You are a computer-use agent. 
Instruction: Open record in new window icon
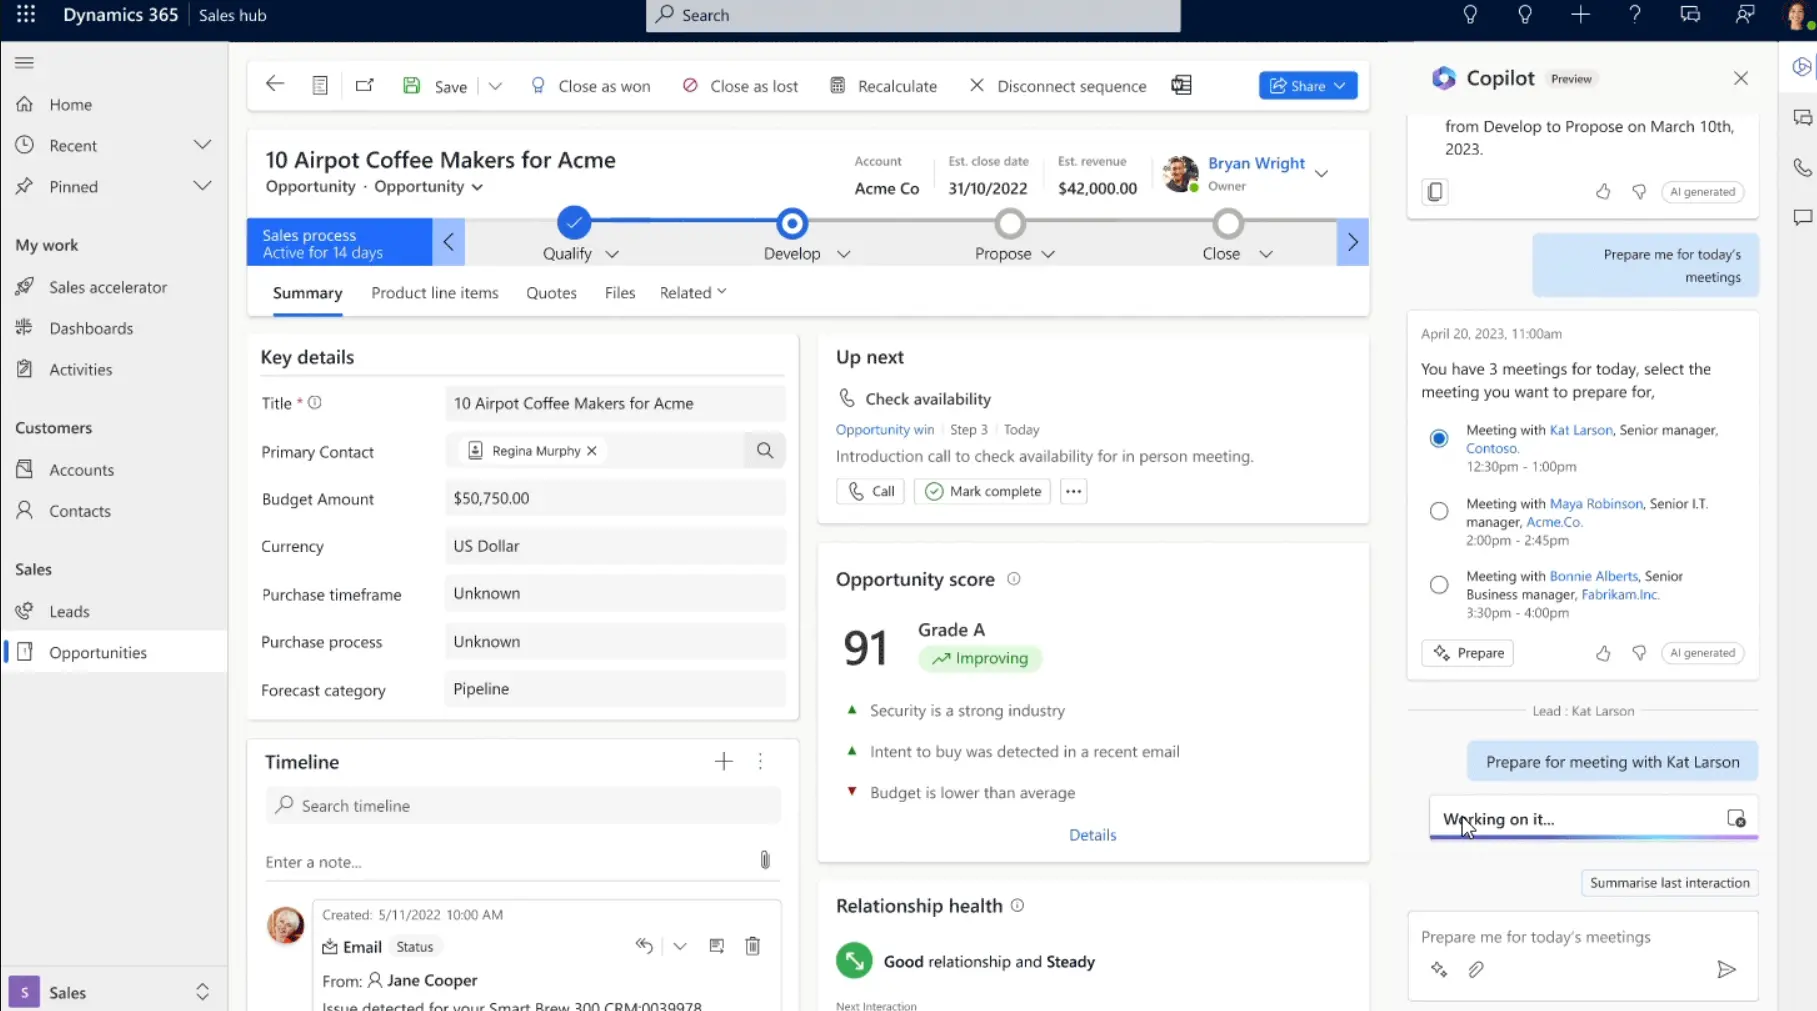point(365,85)
